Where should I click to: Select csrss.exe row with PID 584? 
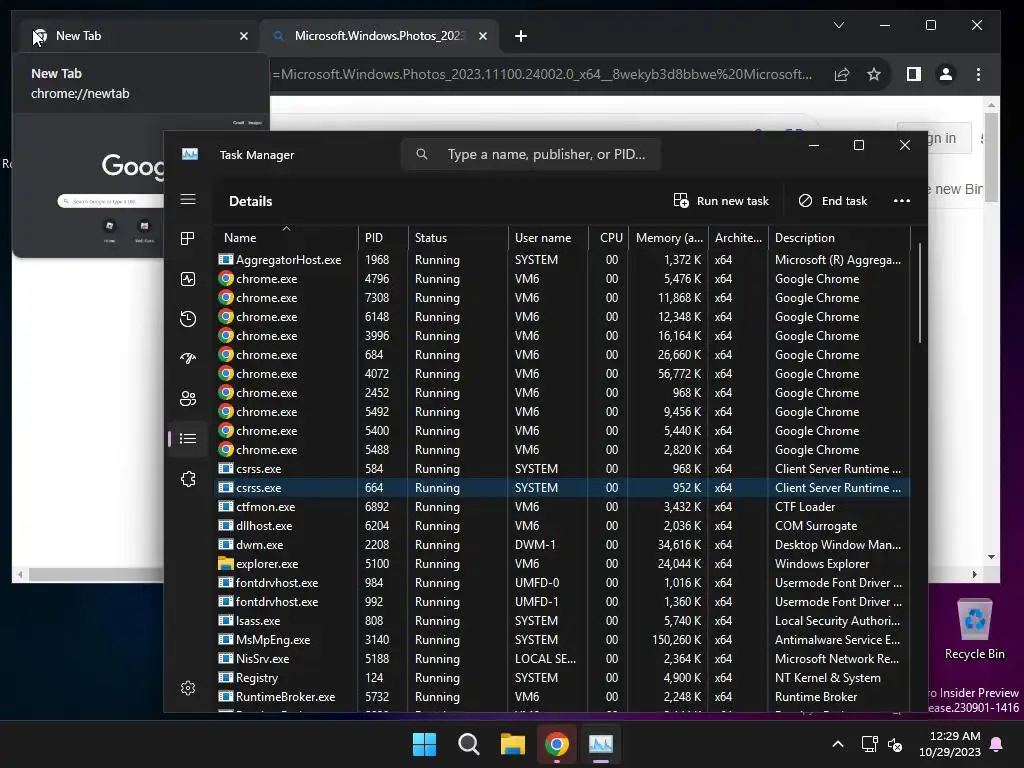[562, 469]
